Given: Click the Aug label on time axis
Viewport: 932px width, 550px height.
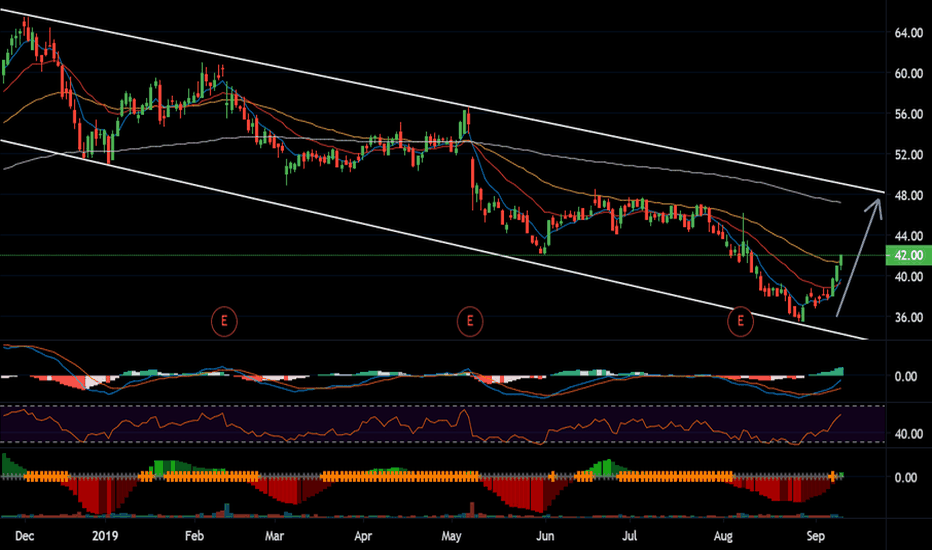Looking at the screenshot, I should (723, 536).
